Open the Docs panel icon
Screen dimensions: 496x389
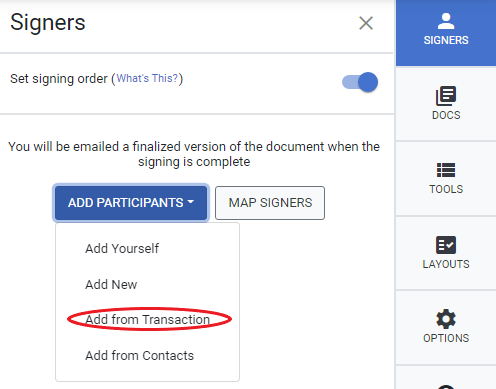[446, 96]
